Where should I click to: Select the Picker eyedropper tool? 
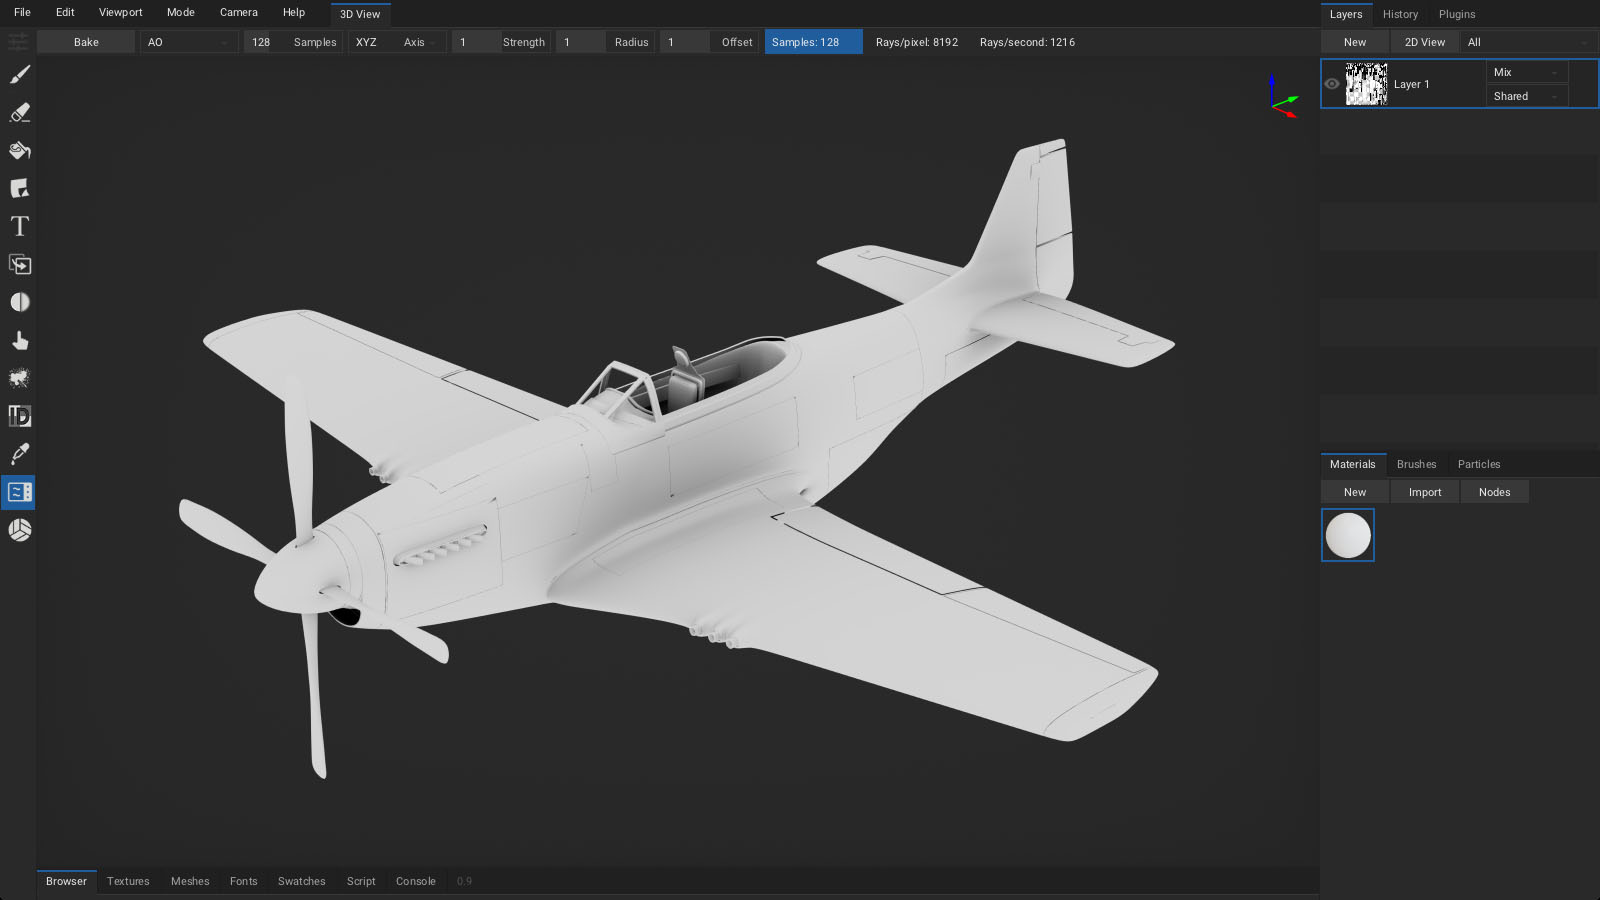point(19,454)
